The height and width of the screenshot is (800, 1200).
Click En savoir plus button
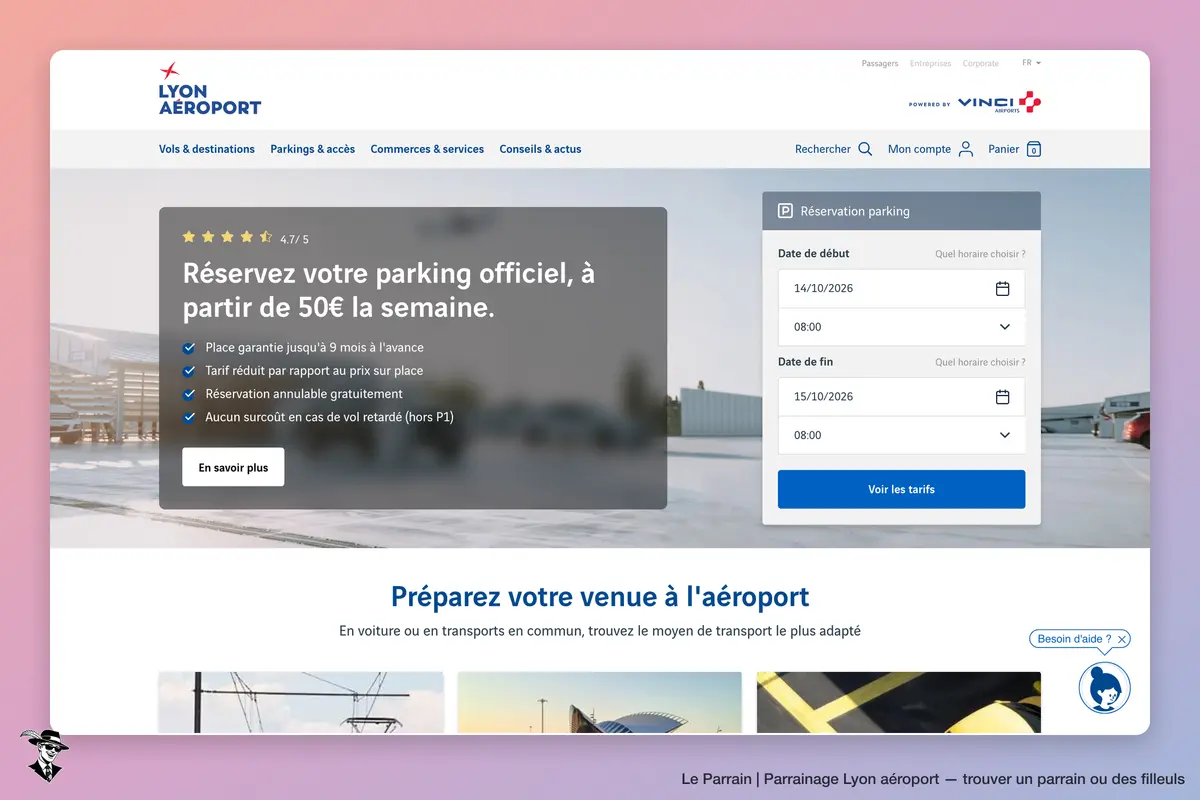coord(233,467)
